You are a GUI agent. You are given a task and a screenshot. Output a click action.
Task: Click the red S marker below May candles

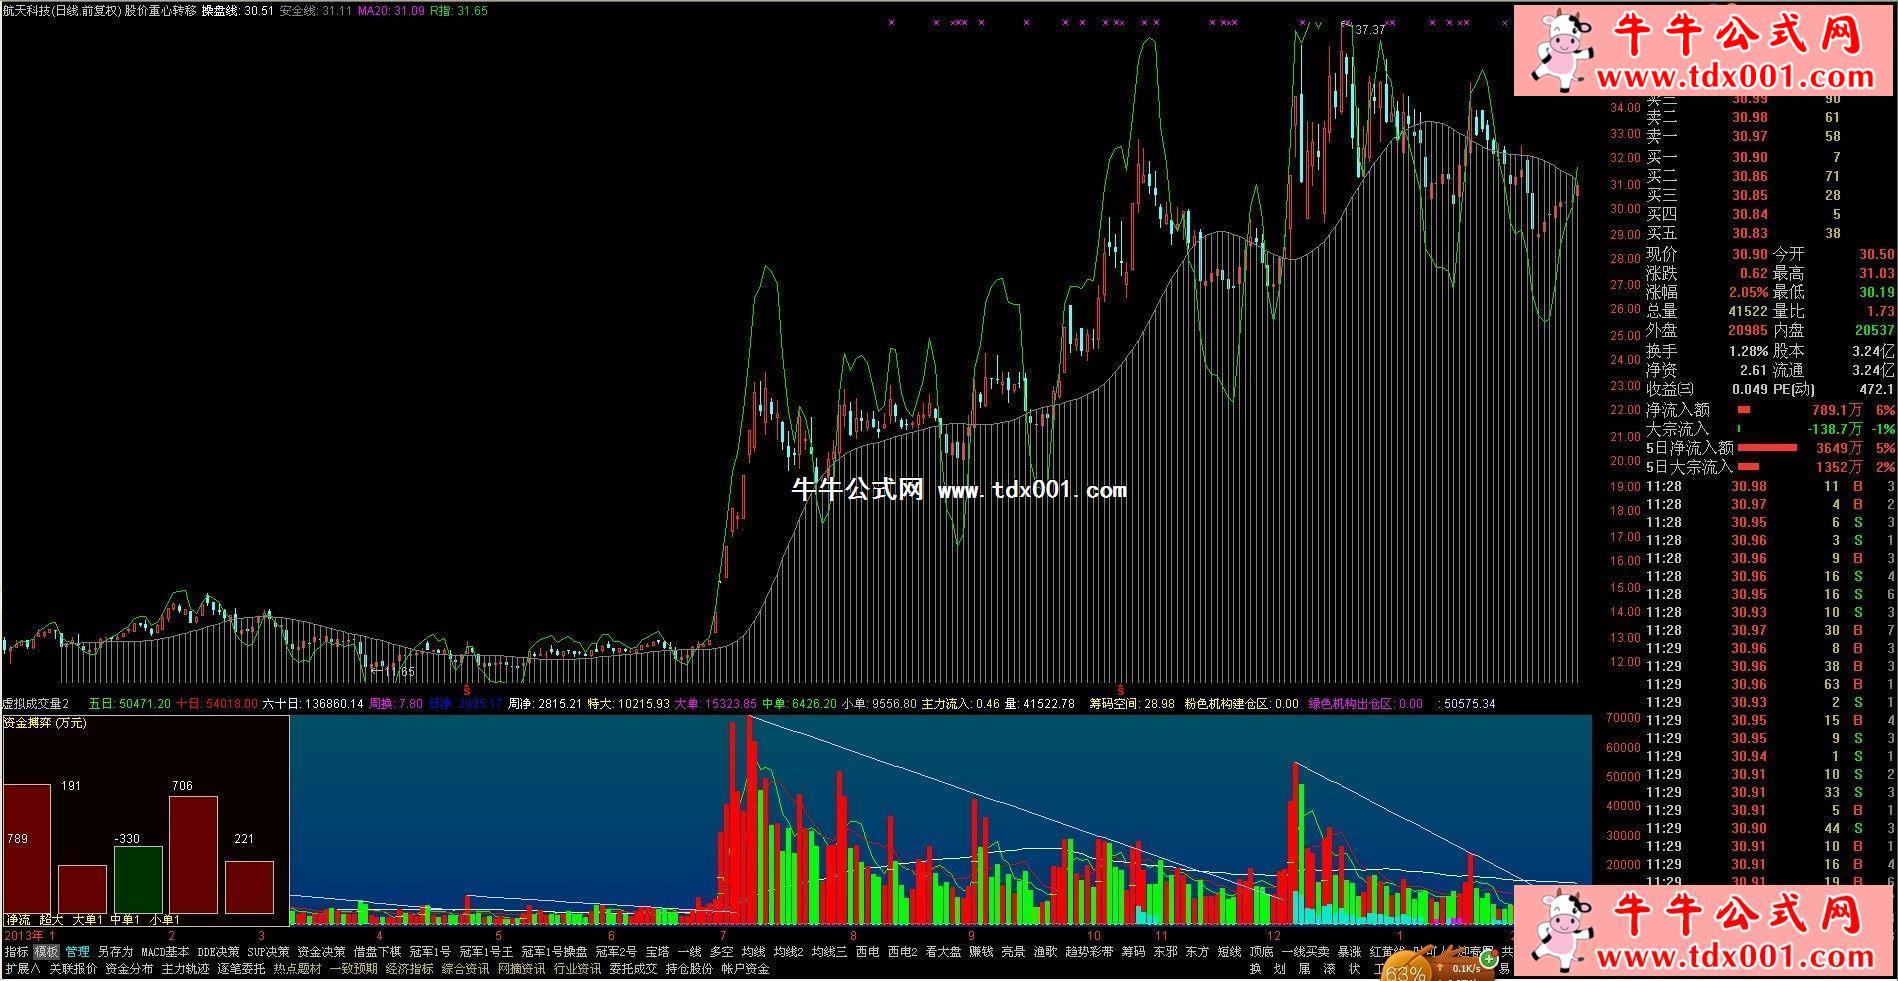(467, 690)
